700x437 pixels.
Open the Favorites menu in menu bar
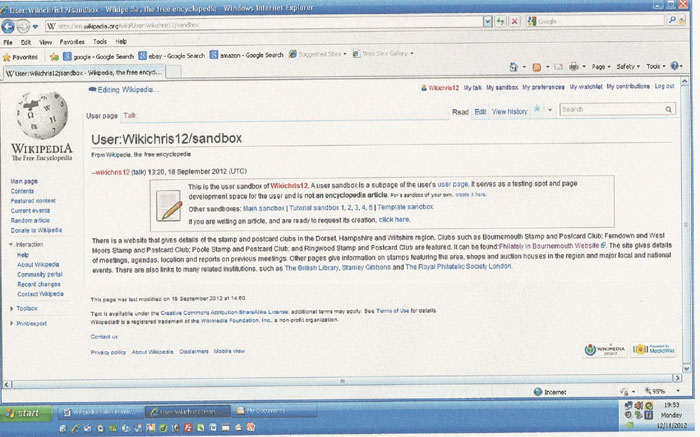[x=72, y=42]
